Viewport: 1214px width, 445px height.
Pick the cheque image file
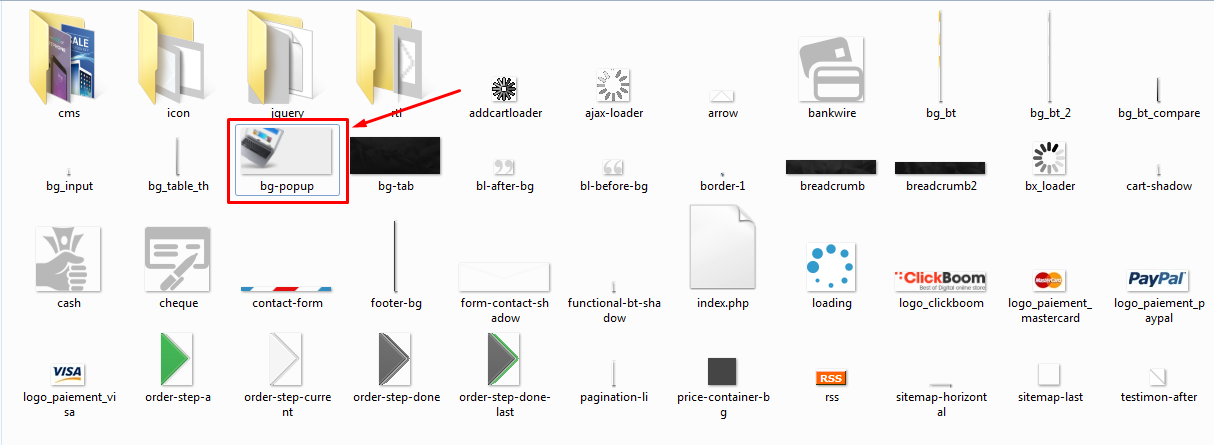coord(178,268)
